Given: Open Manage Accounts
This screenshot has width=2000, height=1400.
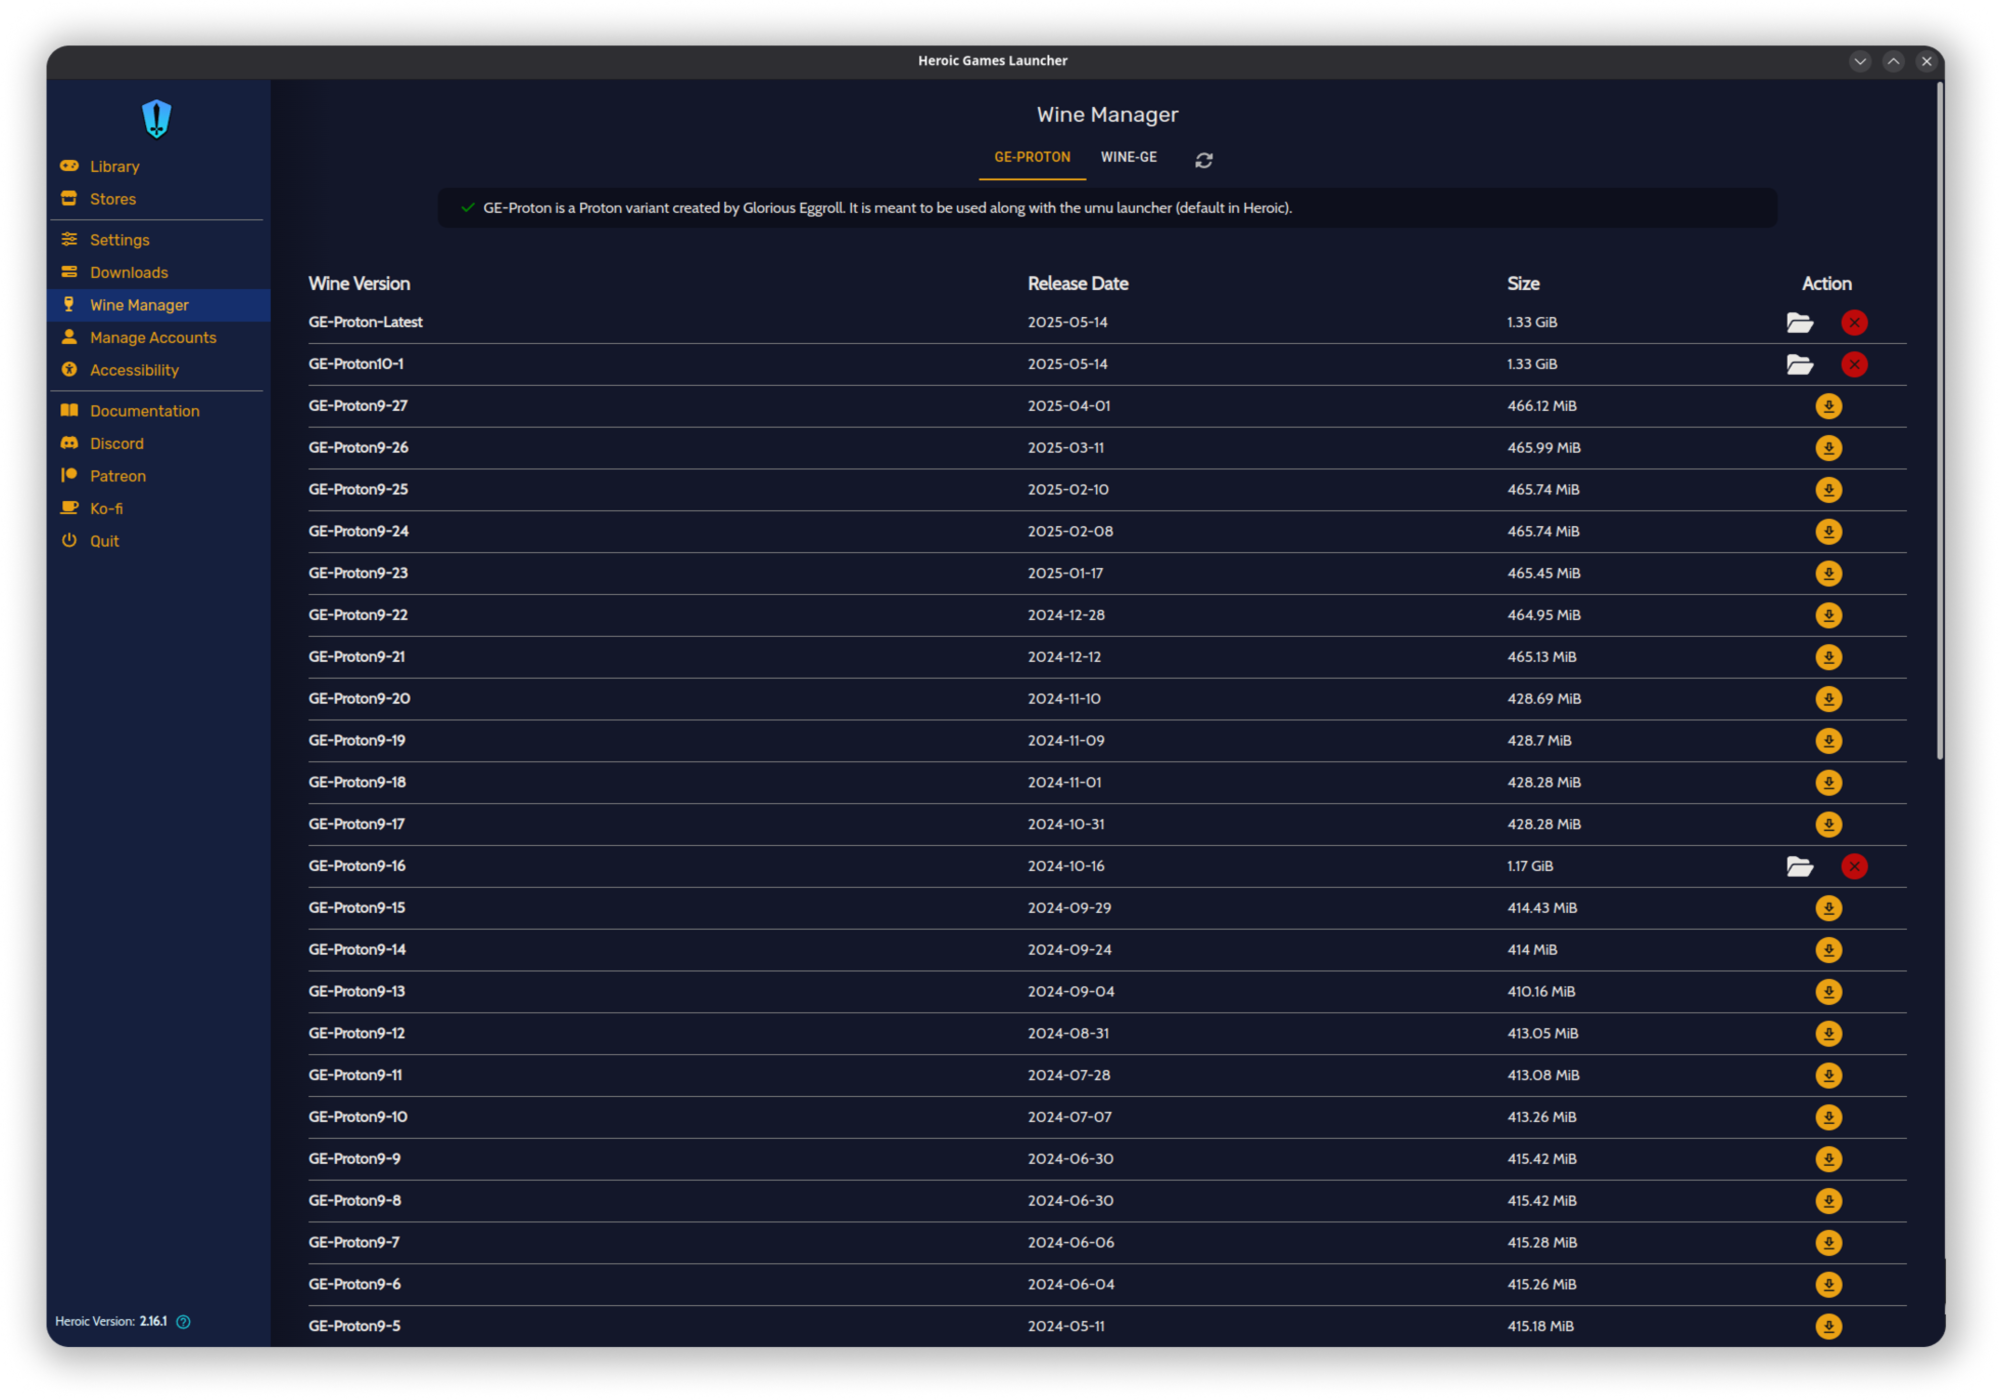Looking at the screenshot, I should tap(158, 338).
